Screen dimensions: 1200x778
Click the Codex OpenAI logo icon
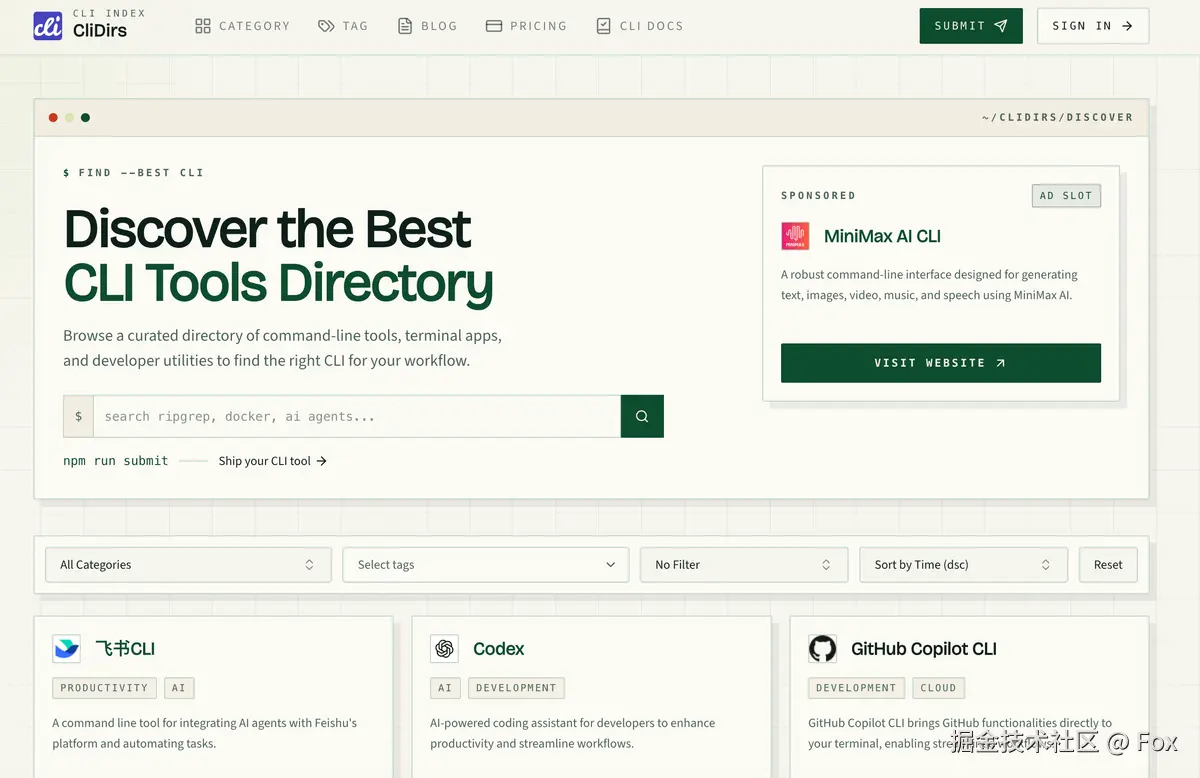point(445,648)
